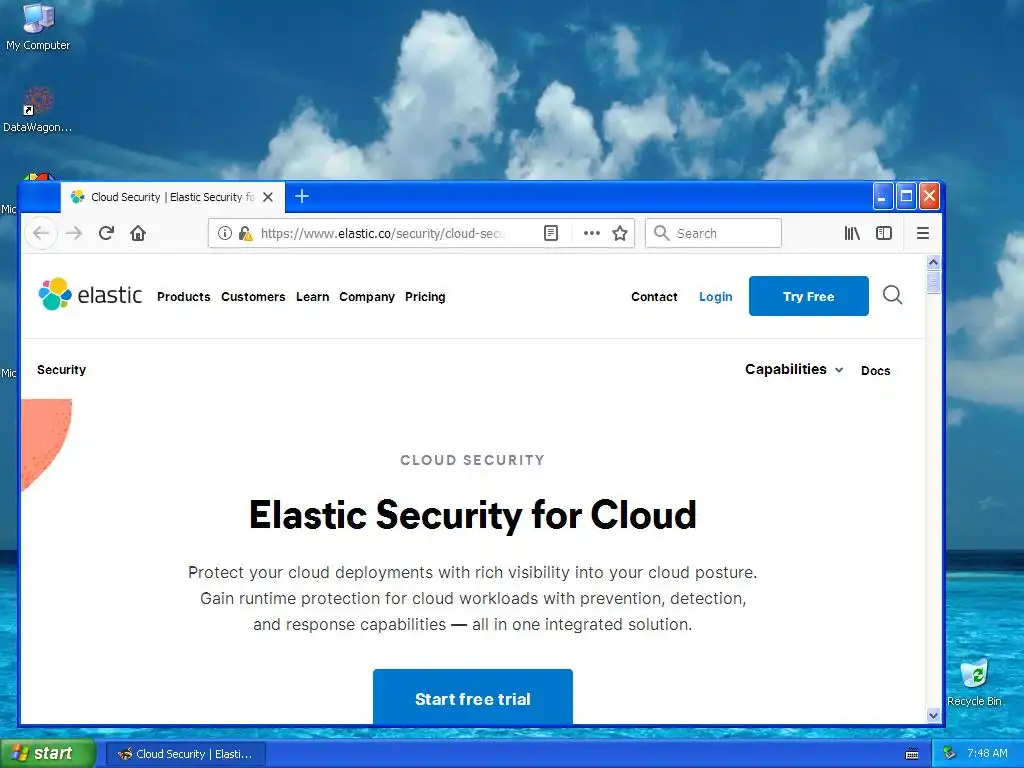Click the Security breadcrumb link

(x=61, y=370)
